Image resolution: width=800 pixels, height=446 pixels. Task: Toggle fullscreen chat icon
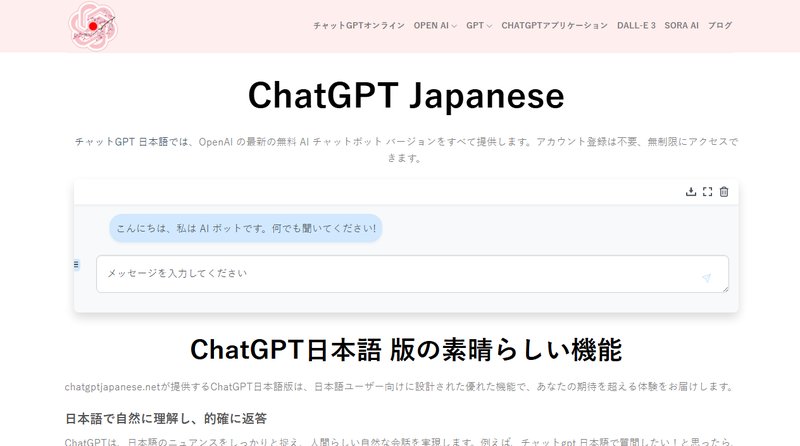pos(707,192)
